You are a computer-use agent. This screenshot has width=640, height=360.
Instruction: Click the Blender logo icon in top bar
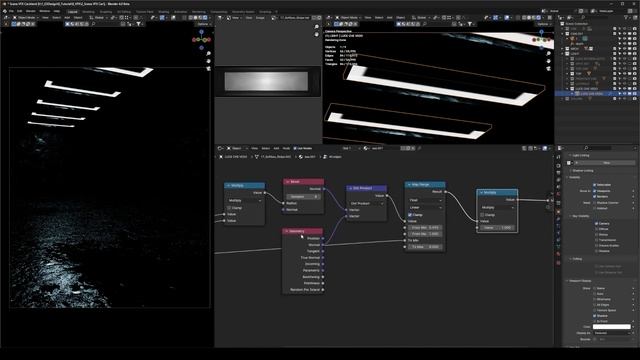coord(4,11)
